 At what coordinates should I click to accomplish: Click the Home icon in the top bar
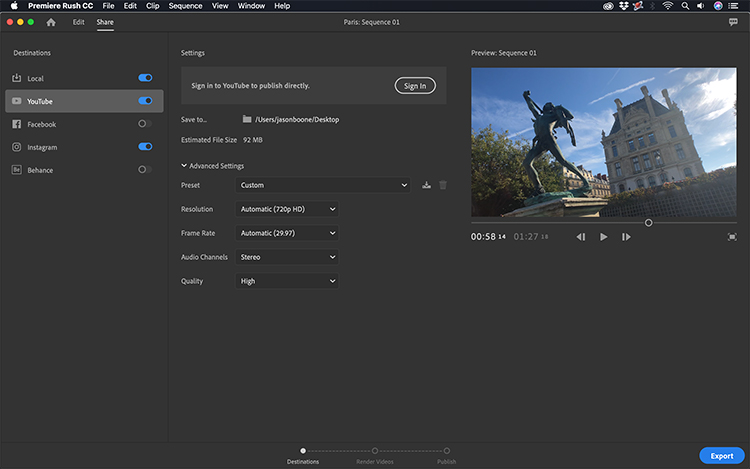pos(51,21)
